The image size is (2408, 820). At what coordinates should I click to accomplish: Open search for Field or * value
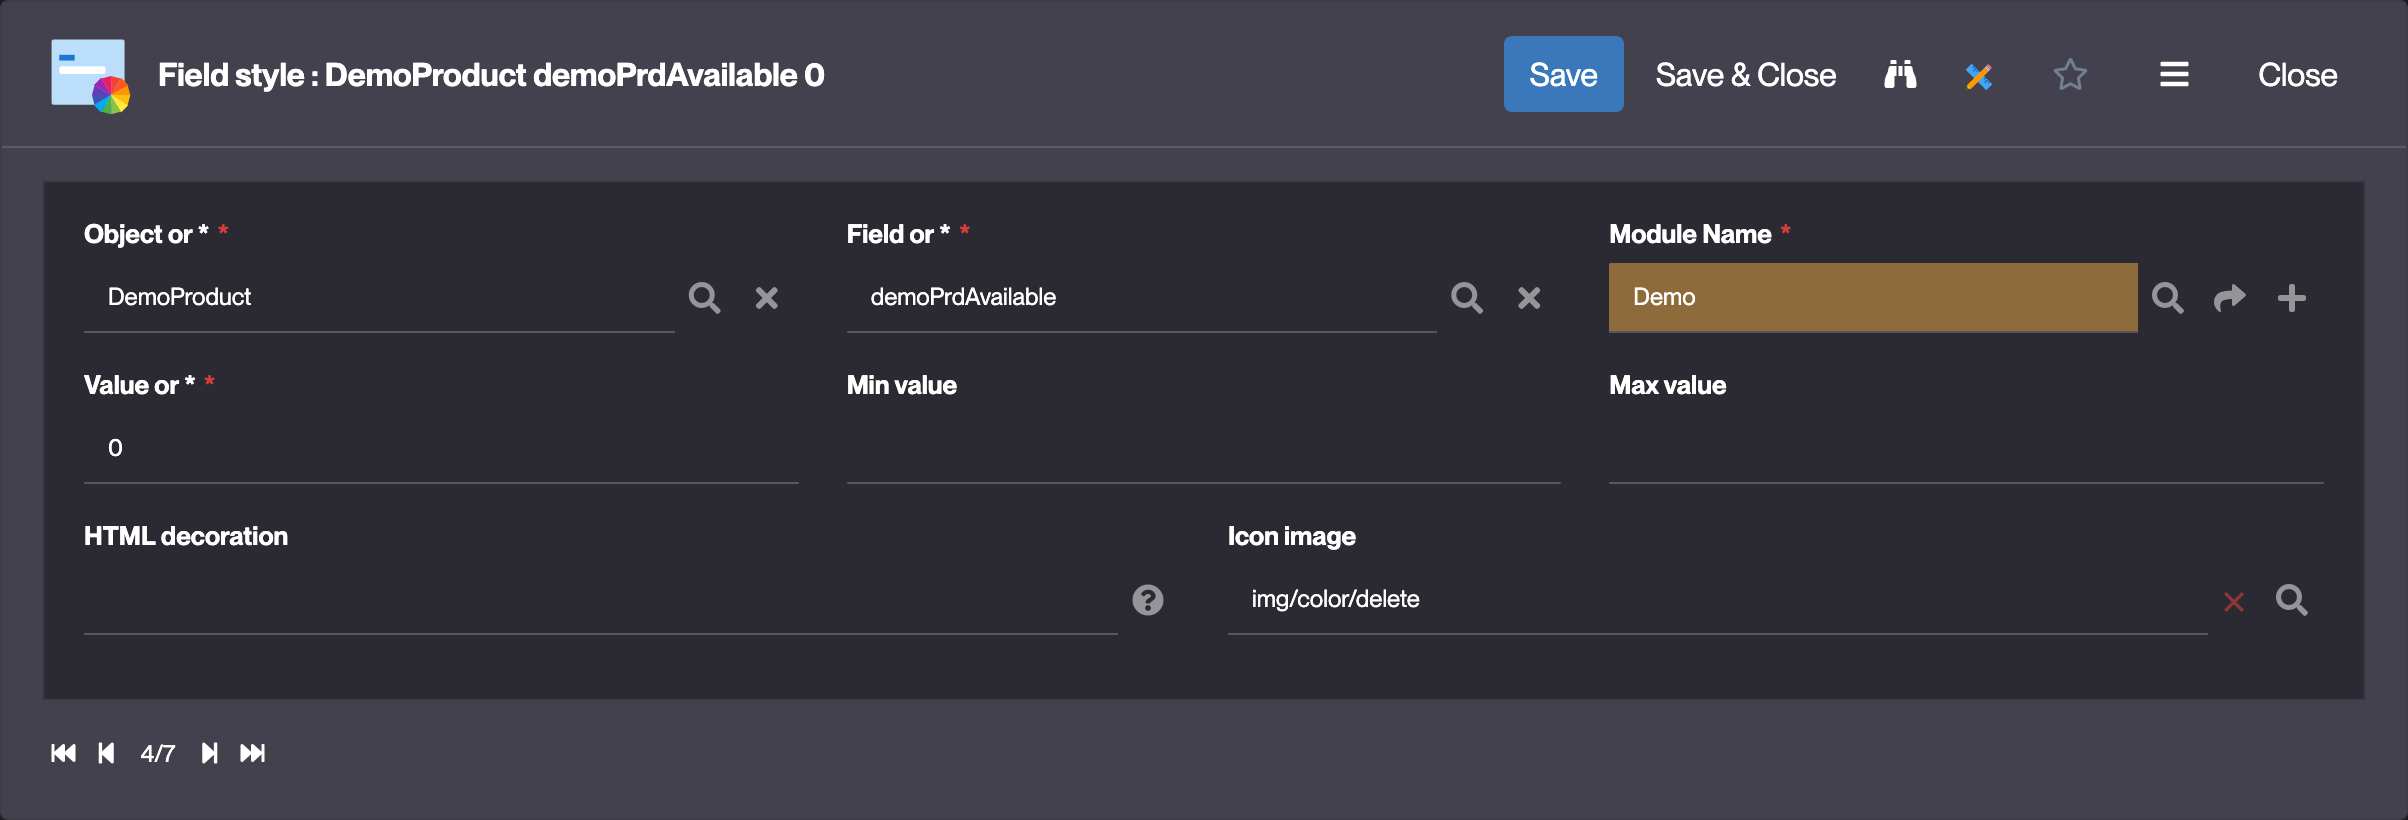(x=1467, y=298)
